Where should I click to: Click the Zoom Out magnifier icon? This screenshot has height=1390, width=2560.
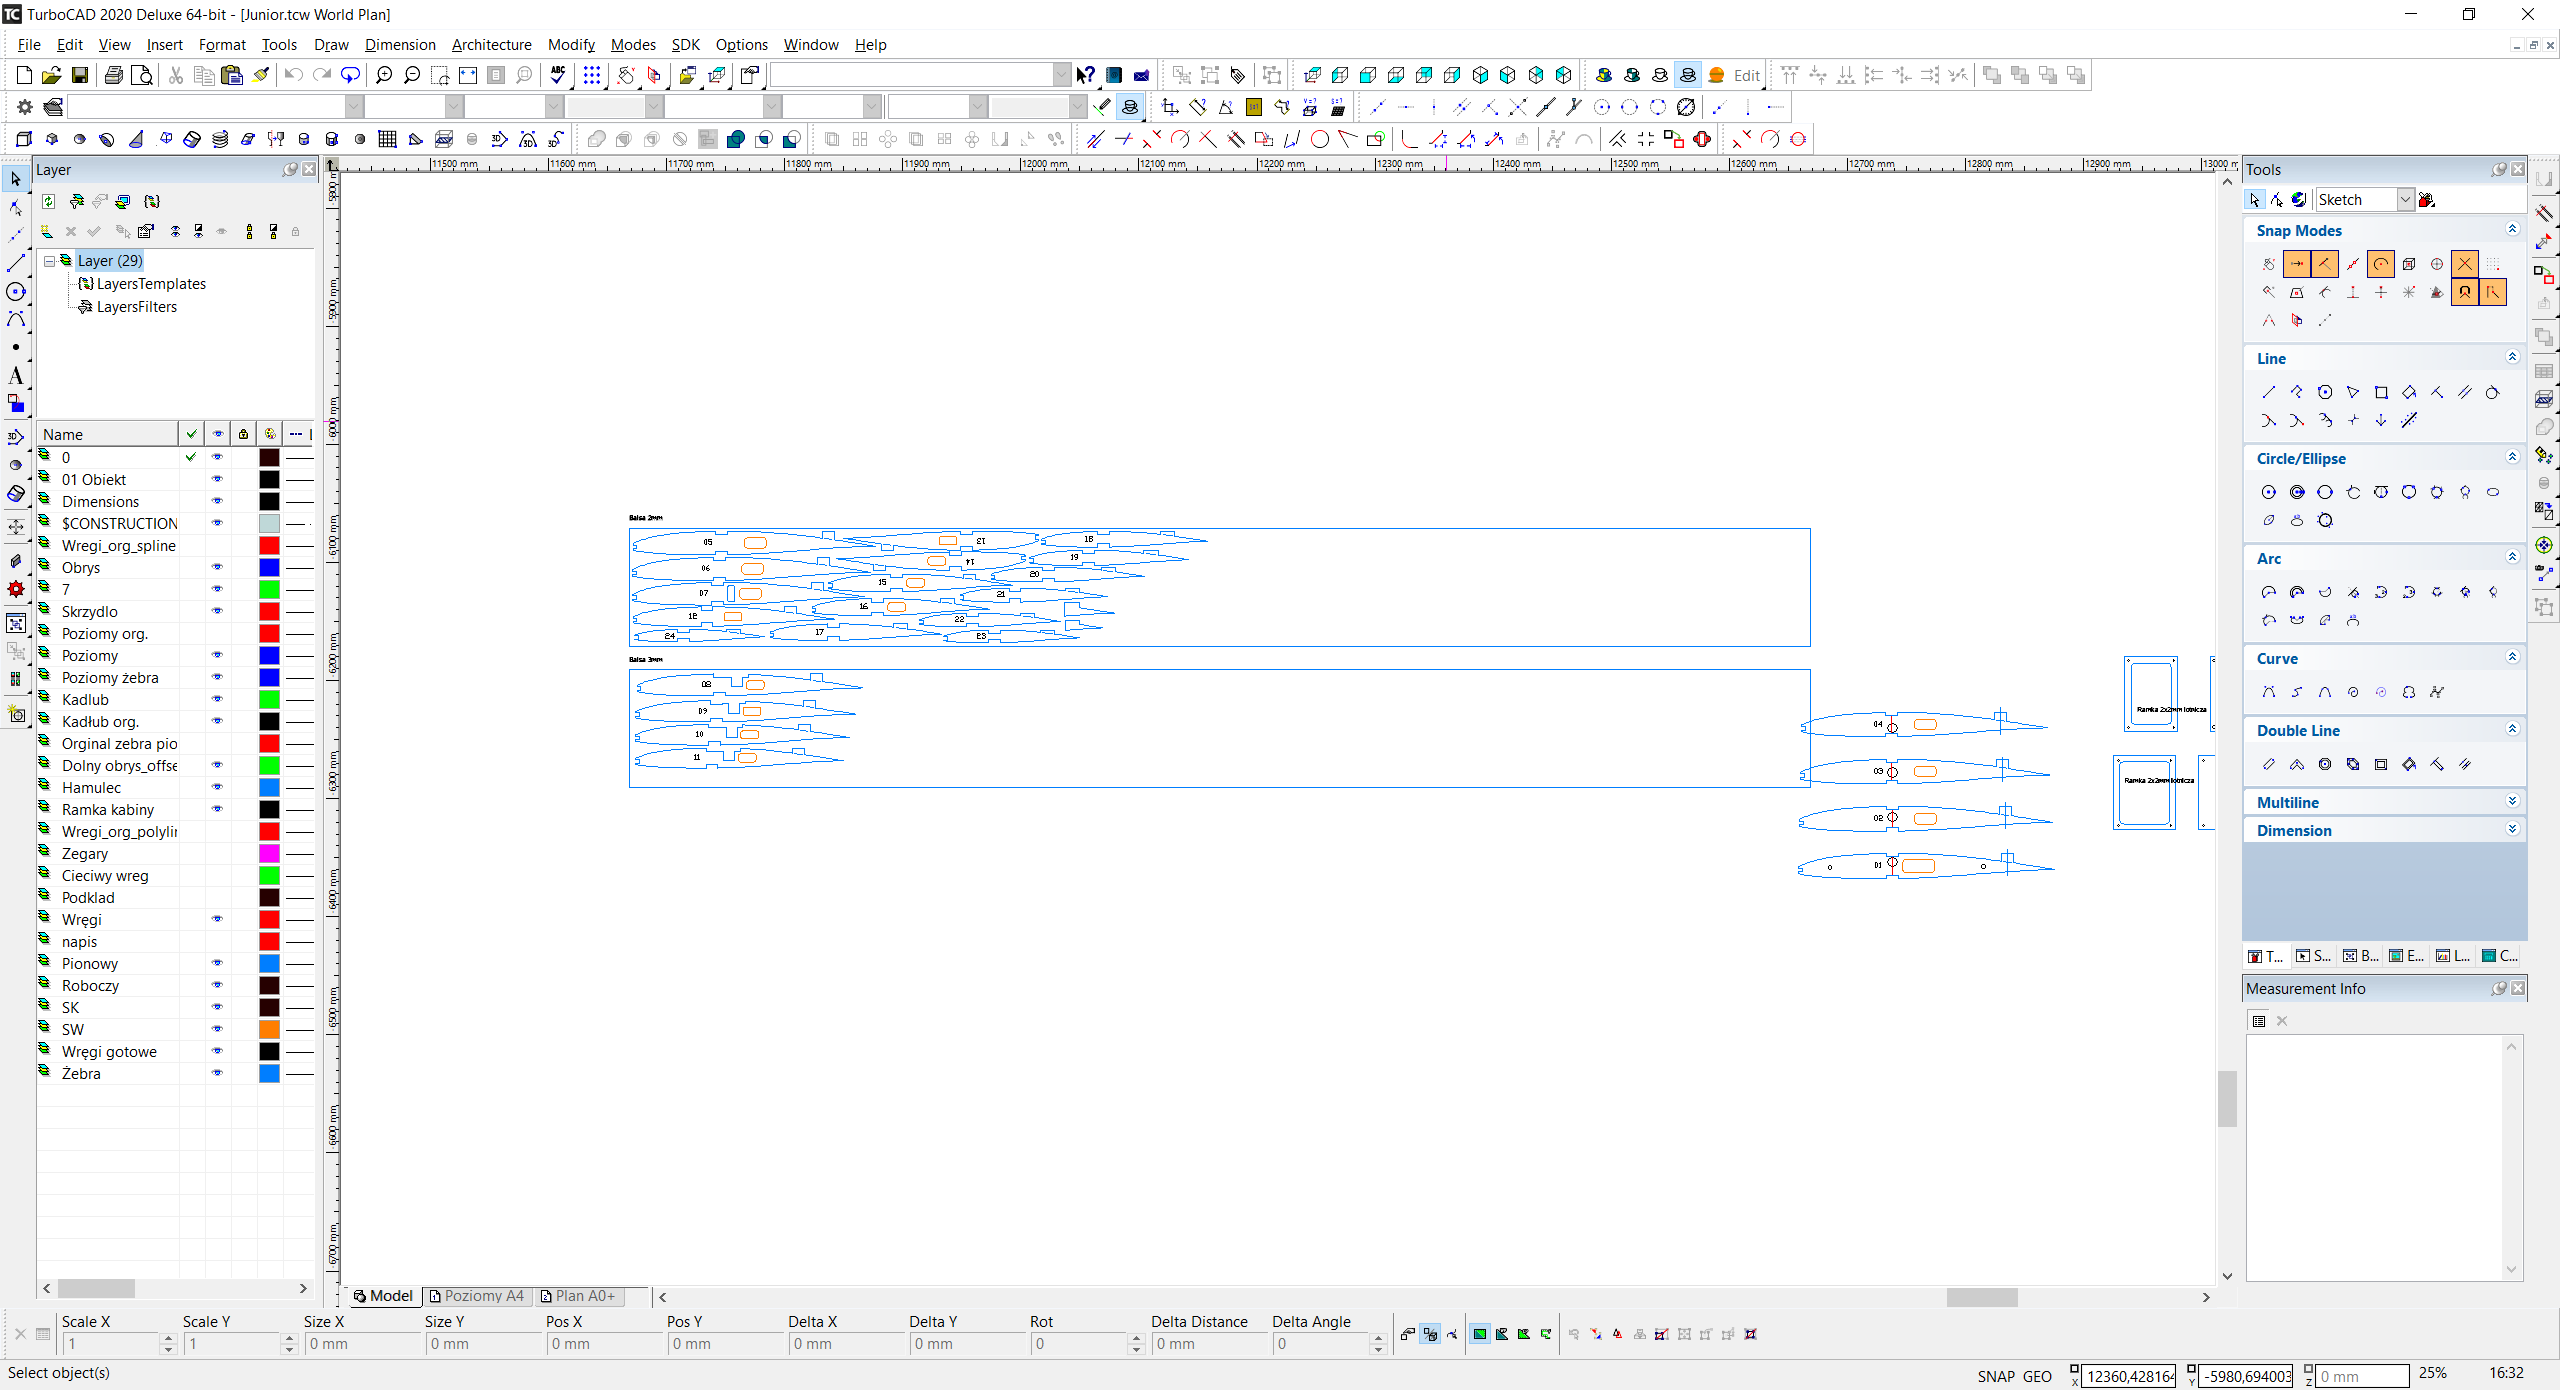tap(412, 75)
